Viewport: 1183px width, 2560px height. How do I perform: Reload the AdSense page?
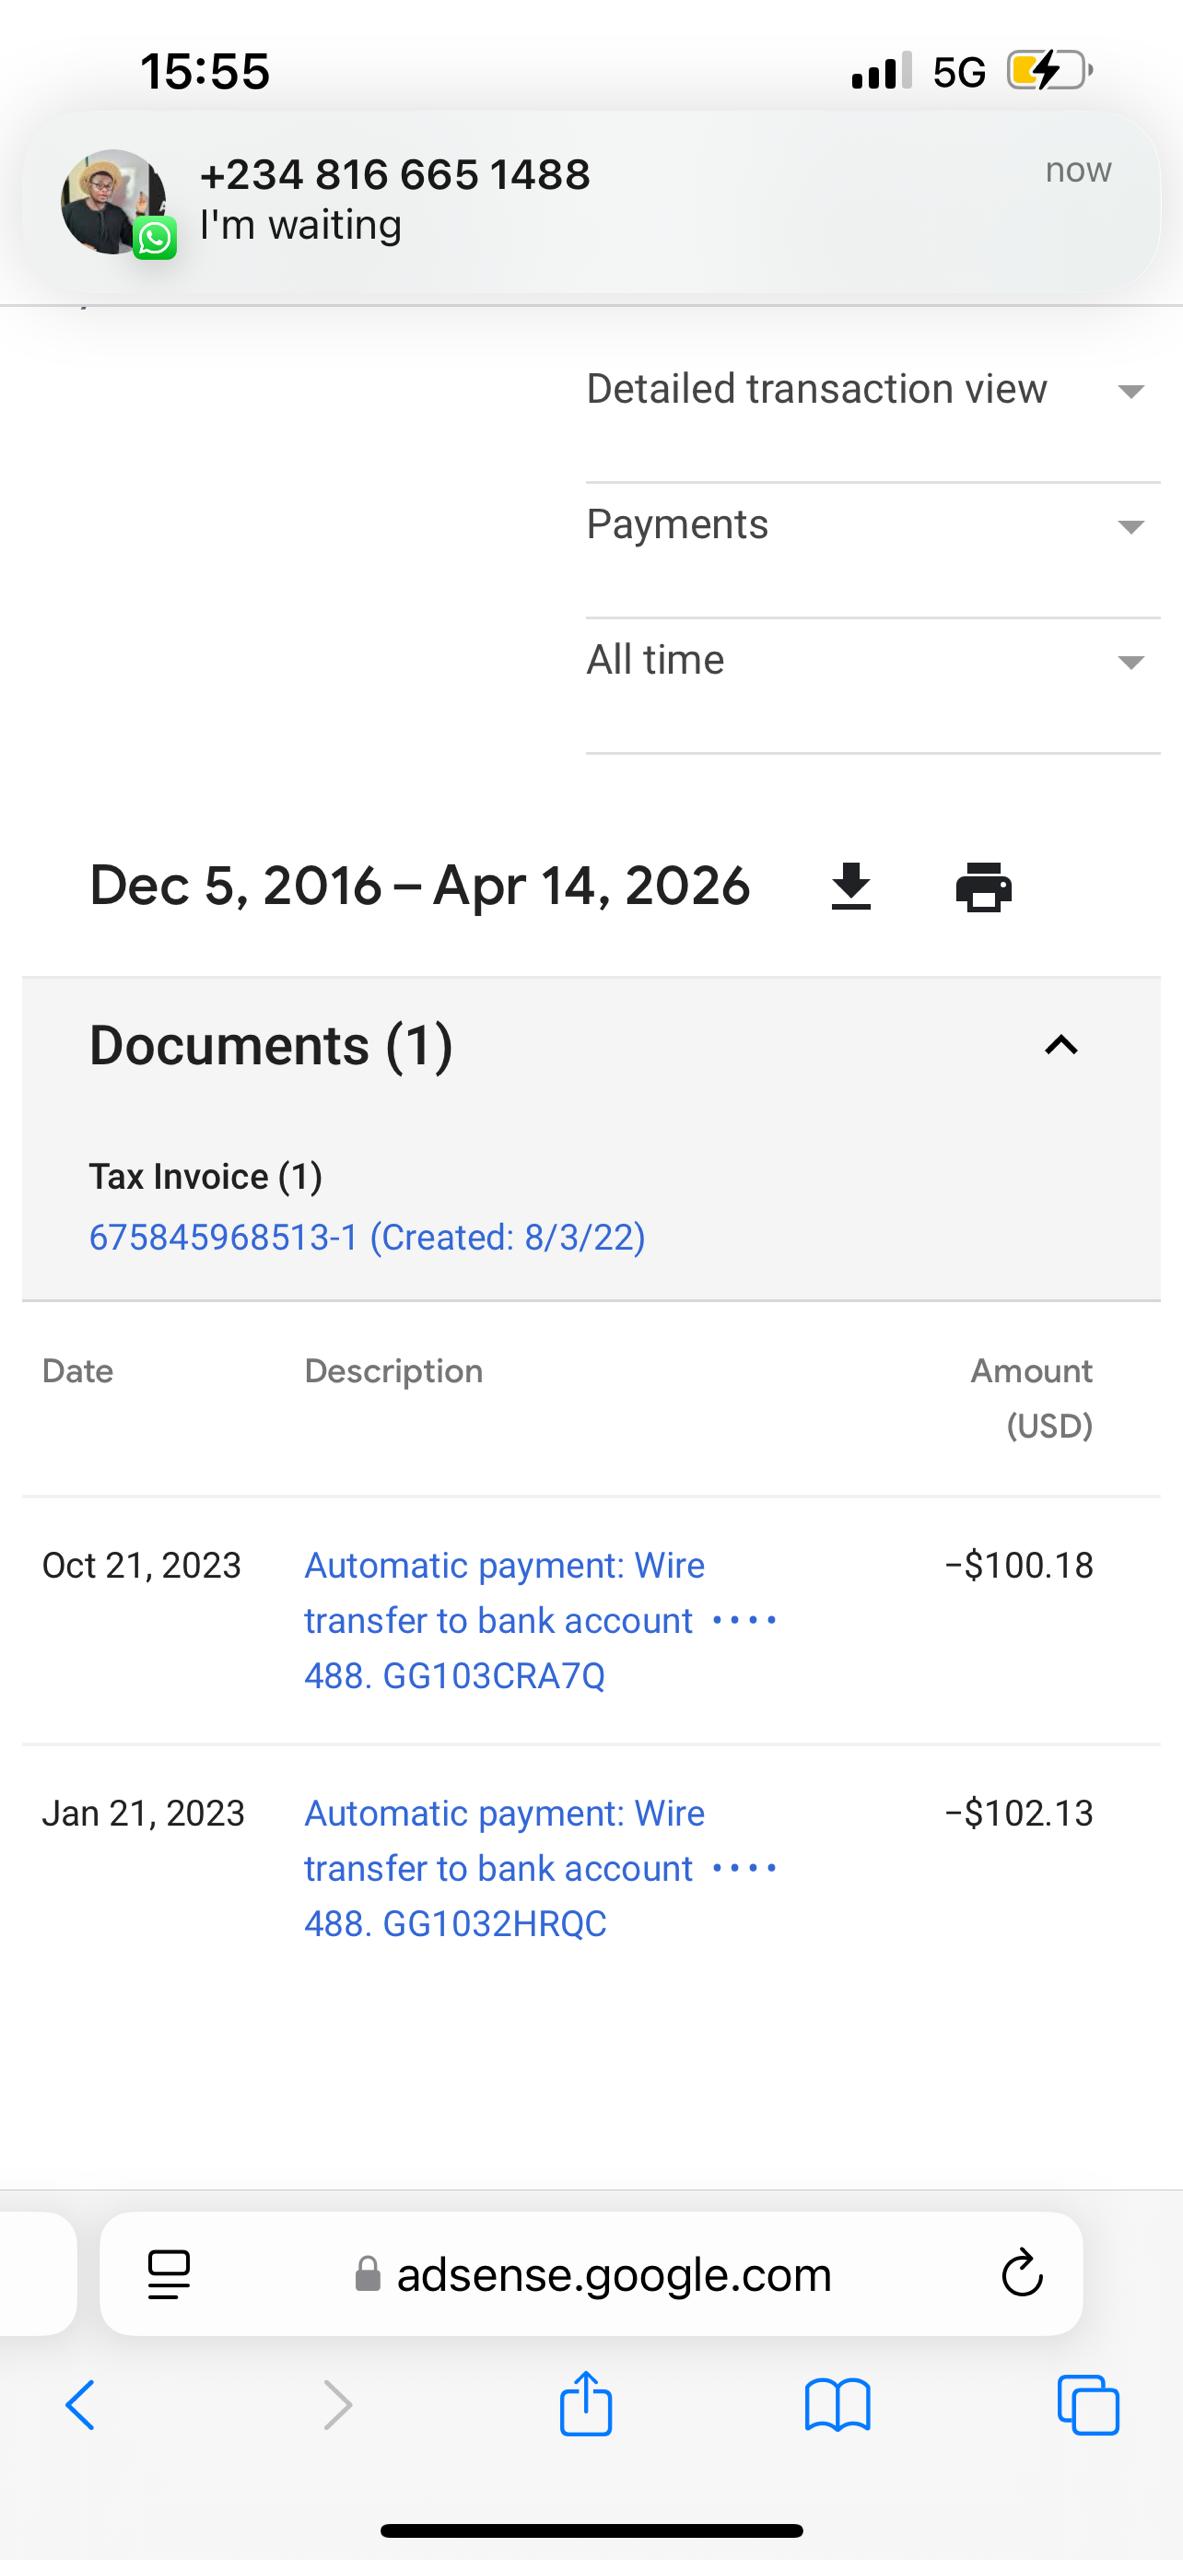(1022, 2274)
